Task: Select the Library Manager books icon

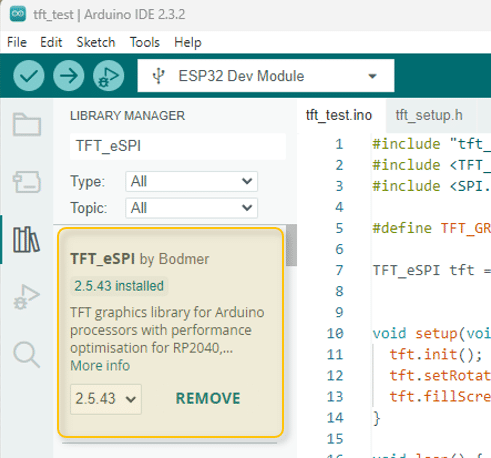Action: point(27,239)
